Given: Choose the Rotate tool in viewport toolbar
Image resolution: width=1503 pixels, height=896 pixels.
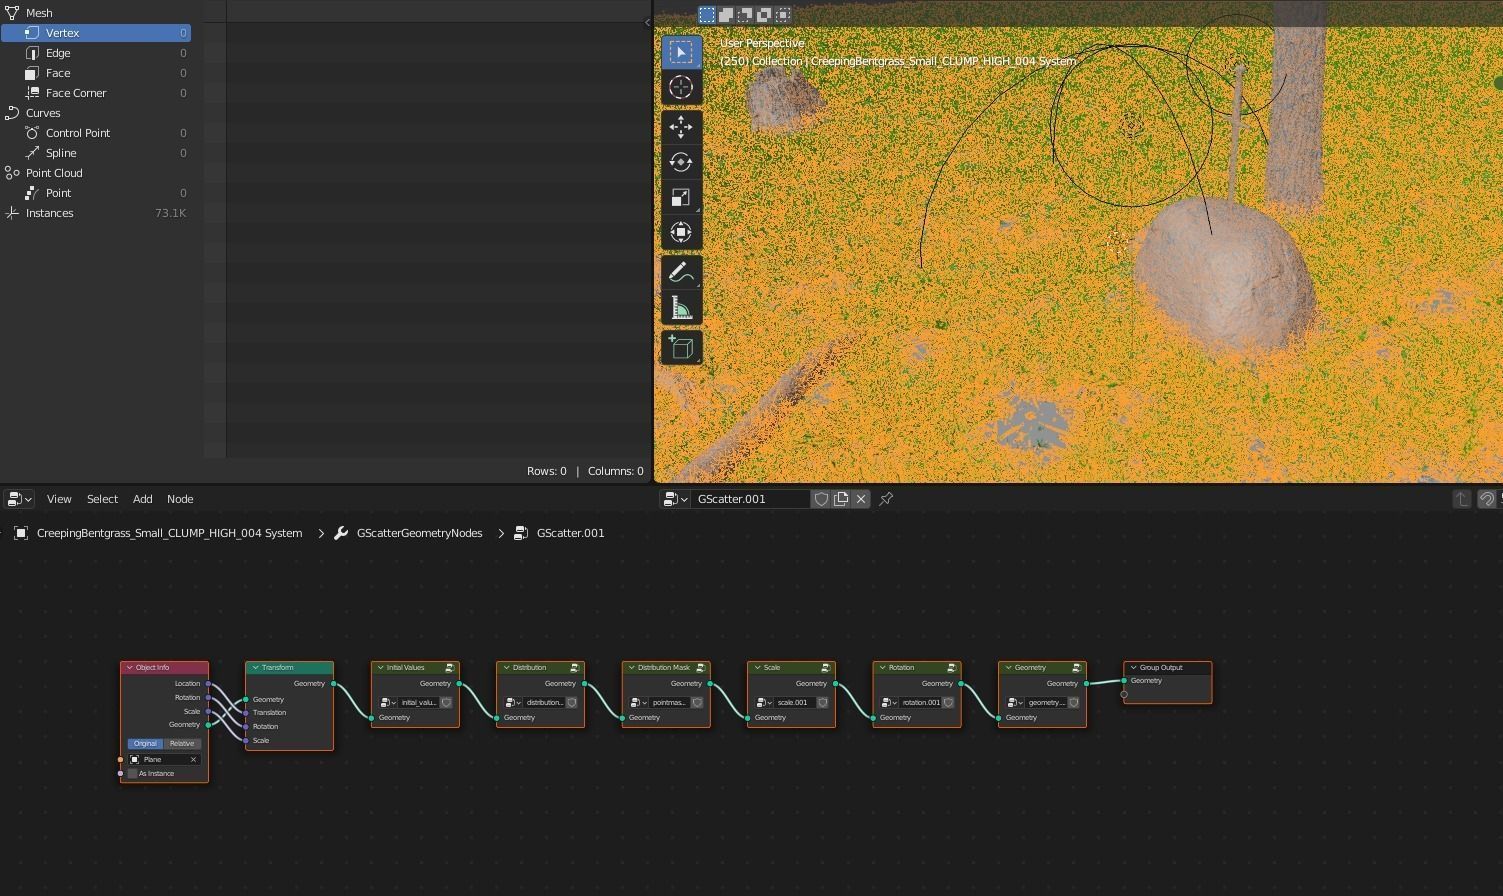Looking at the screenshot, I should point(681,162).
